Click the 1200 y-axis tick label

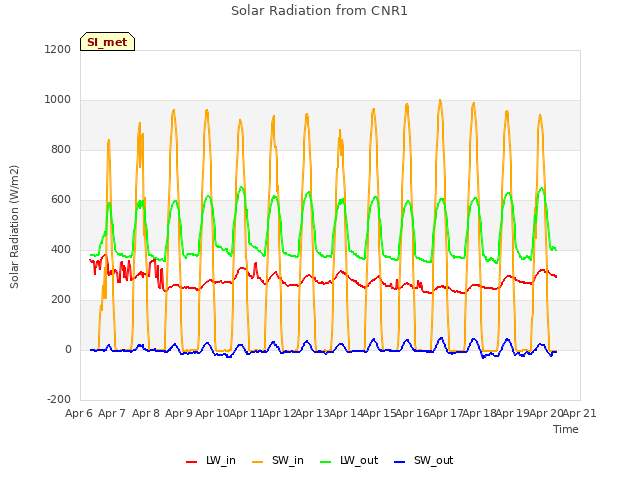(58, 49)
